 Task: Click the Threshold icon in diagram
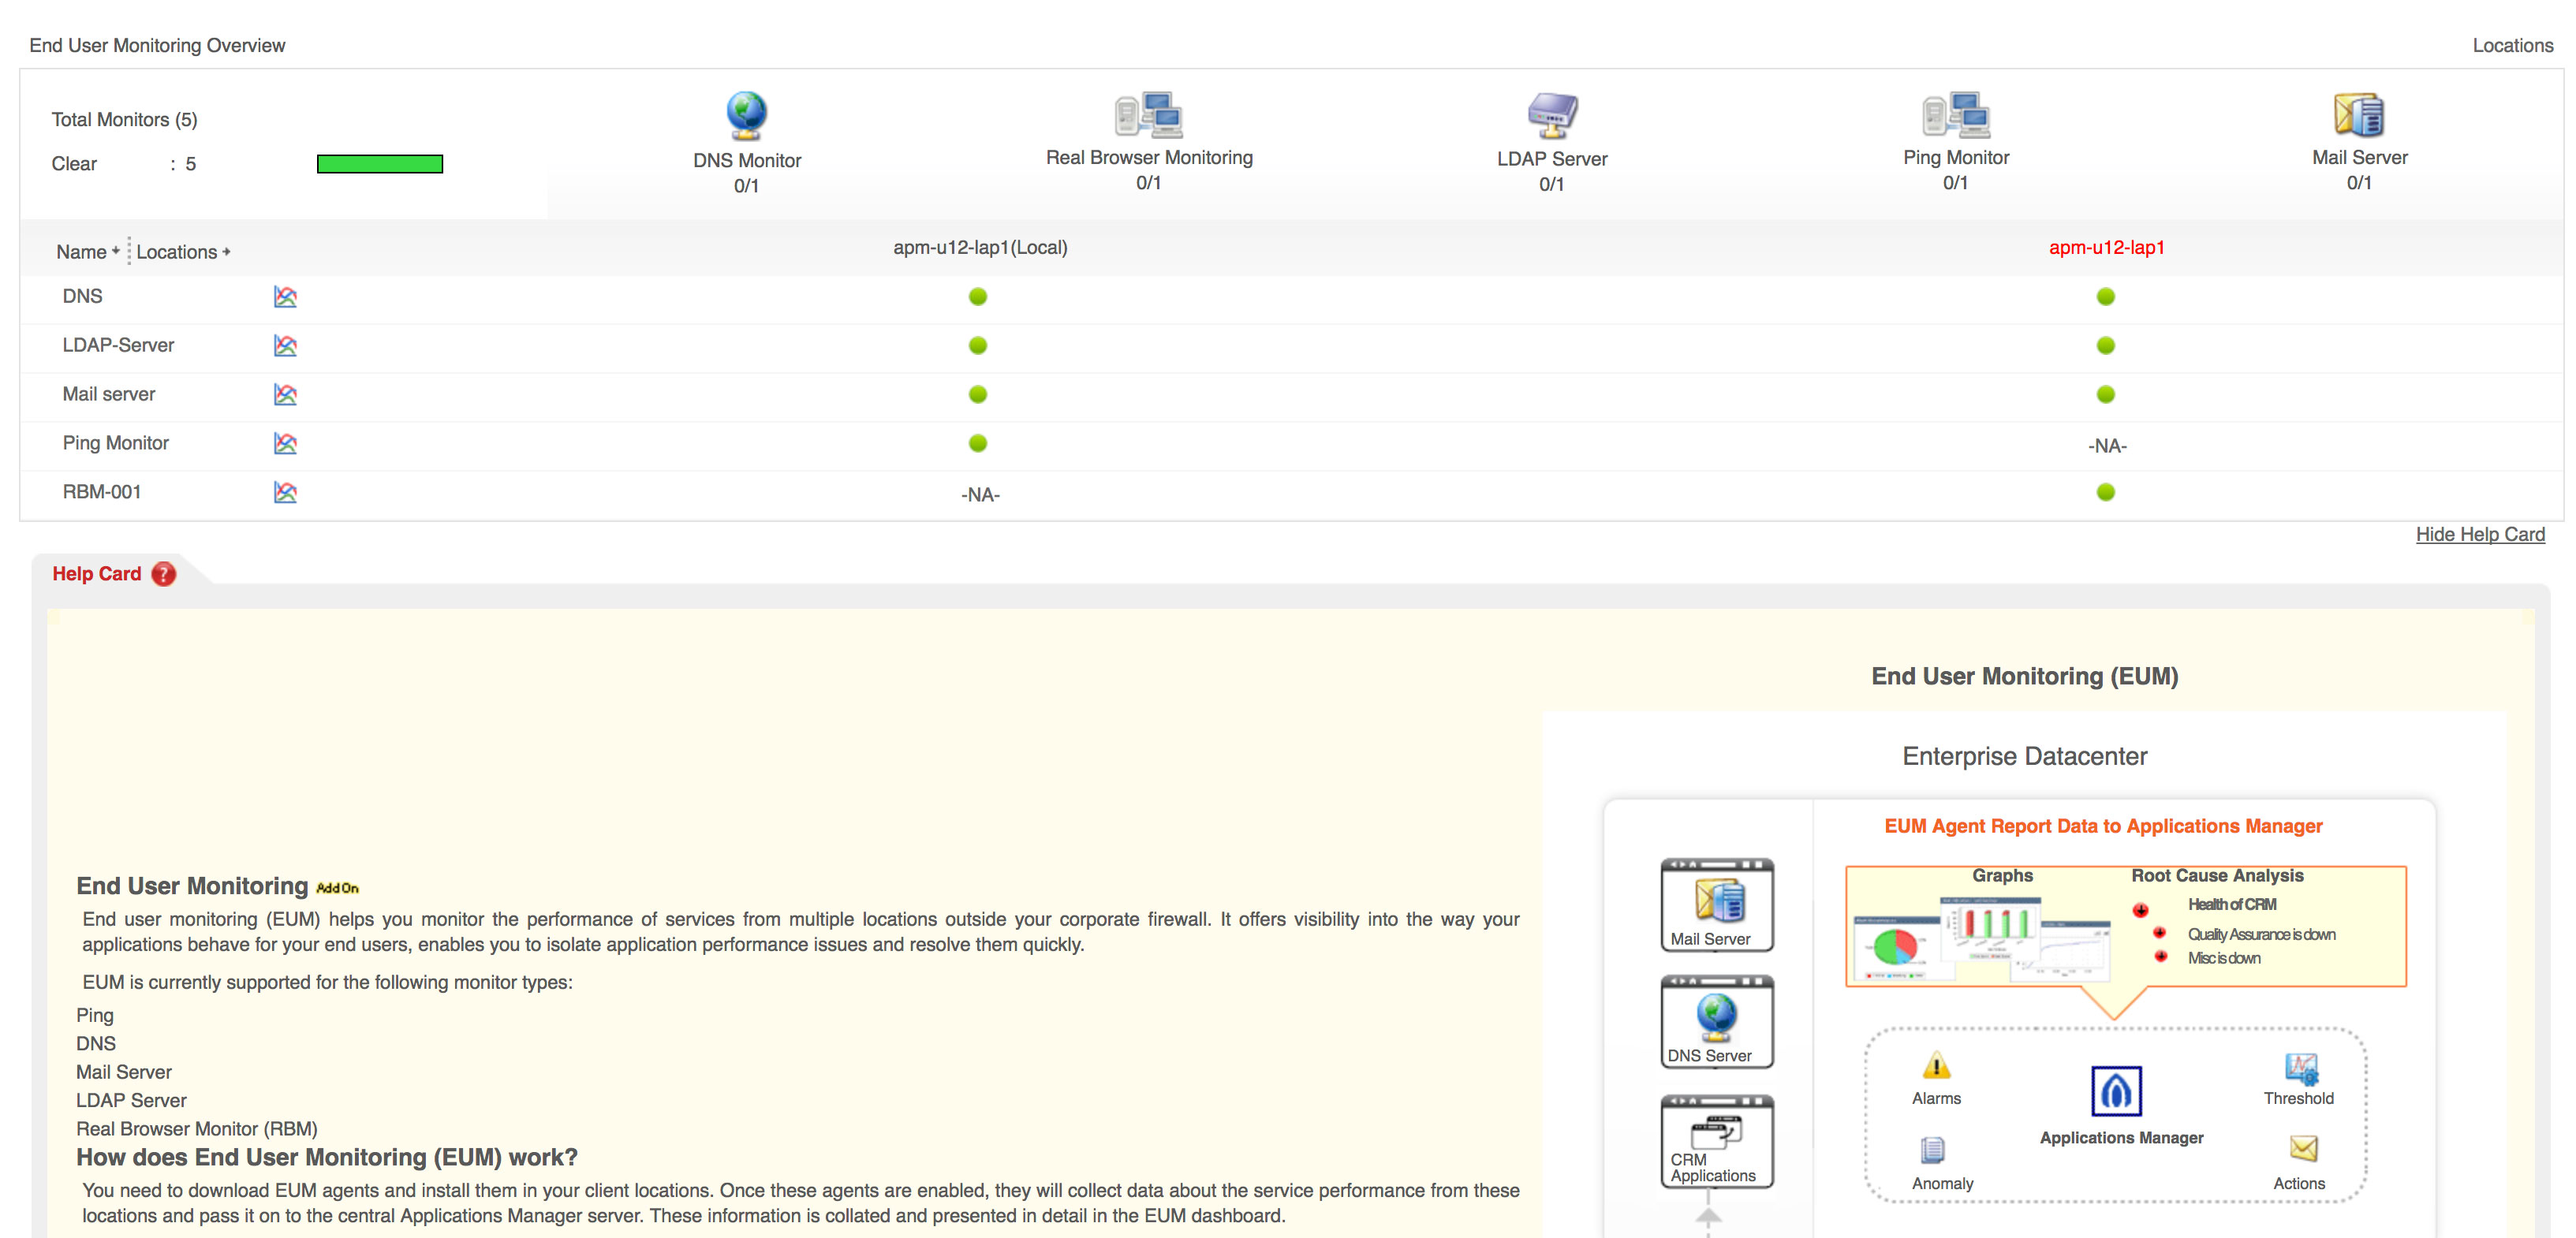coord(2301,1068)
